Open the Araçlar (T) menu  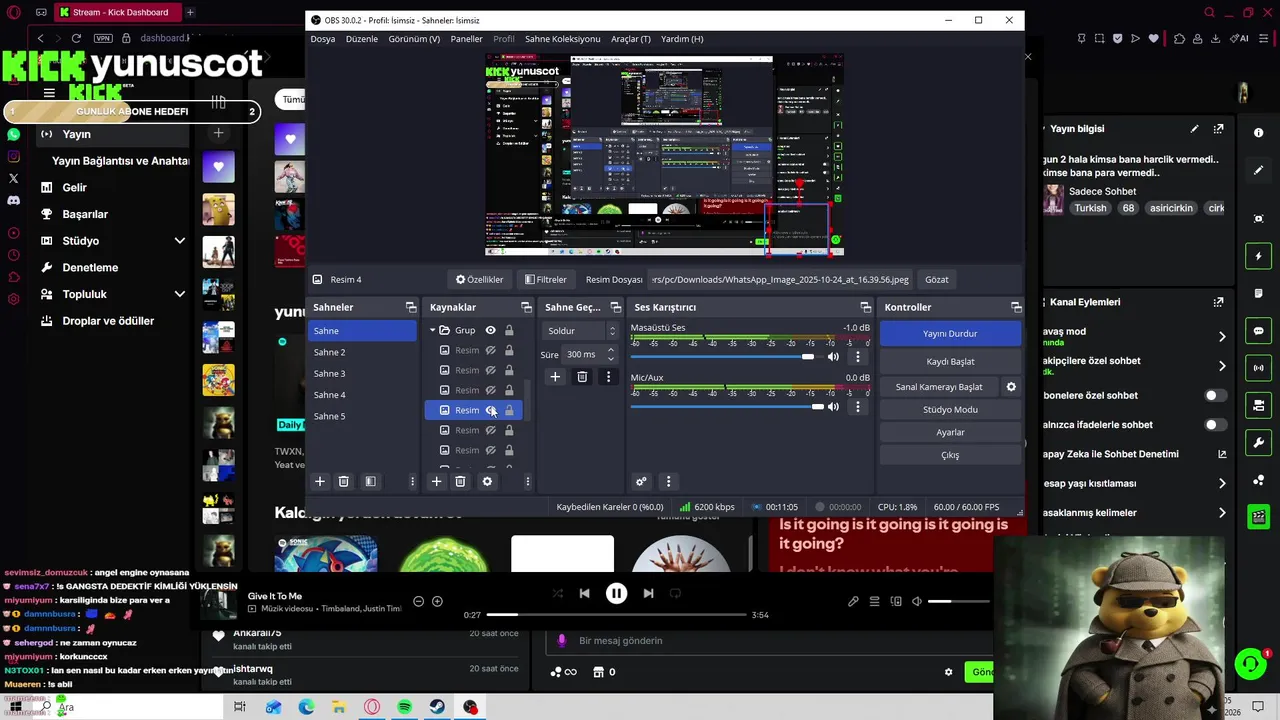coord(631,39)
